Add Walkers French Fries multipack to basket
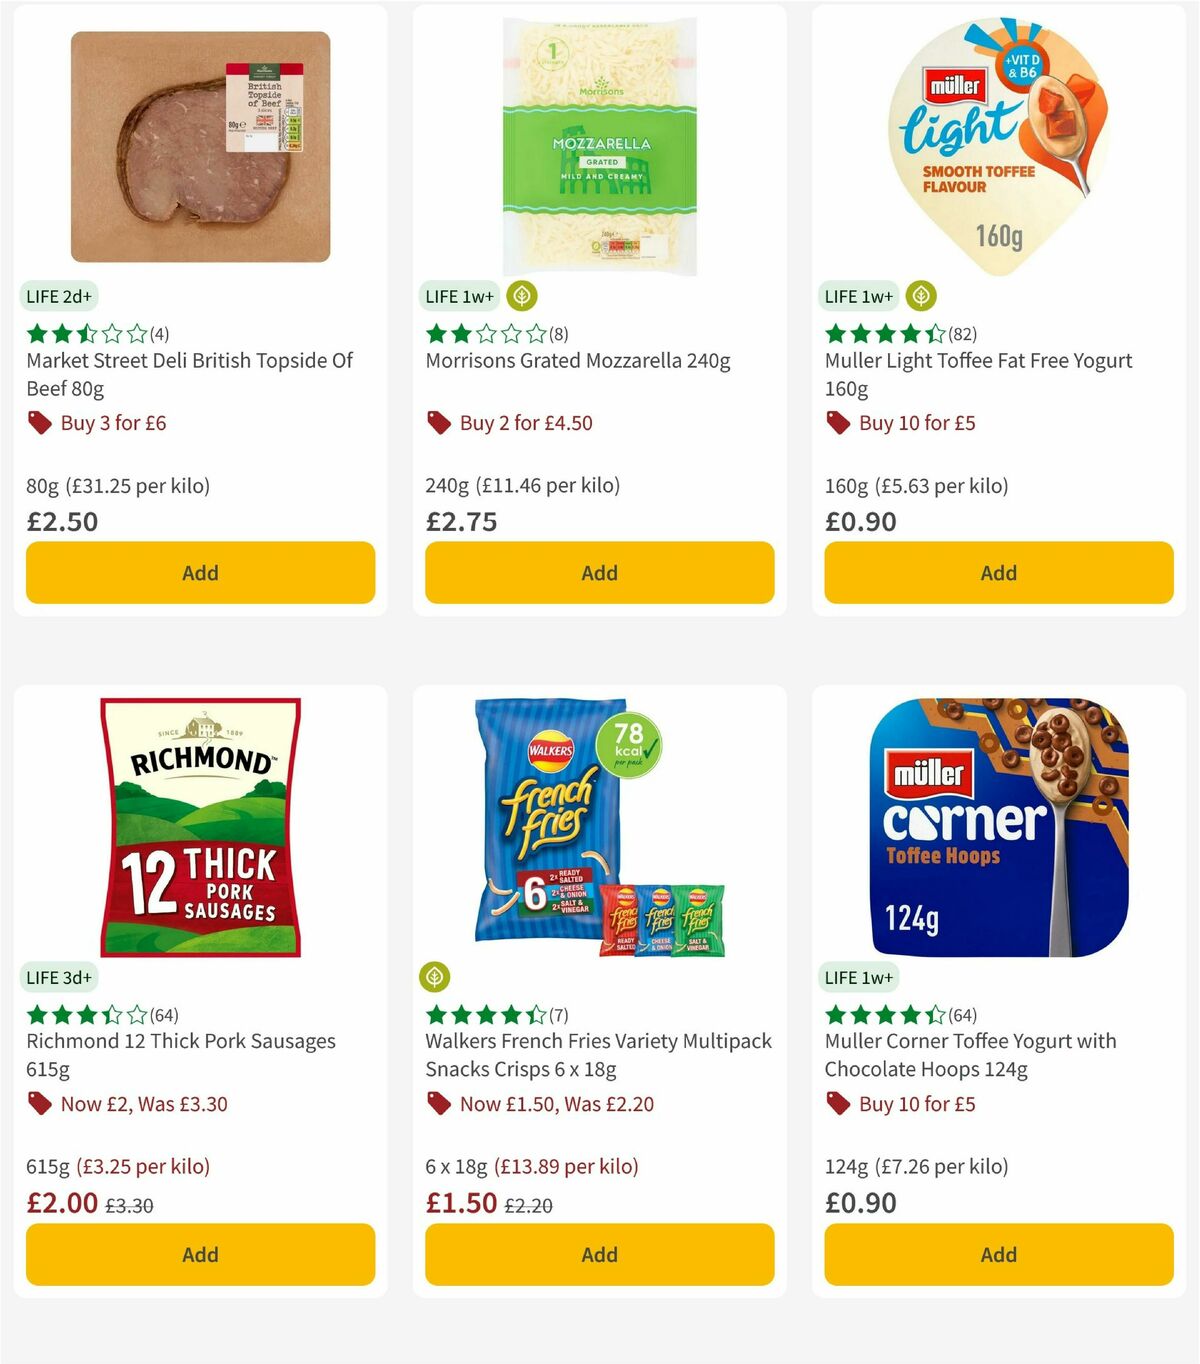 pos(598,1254)
